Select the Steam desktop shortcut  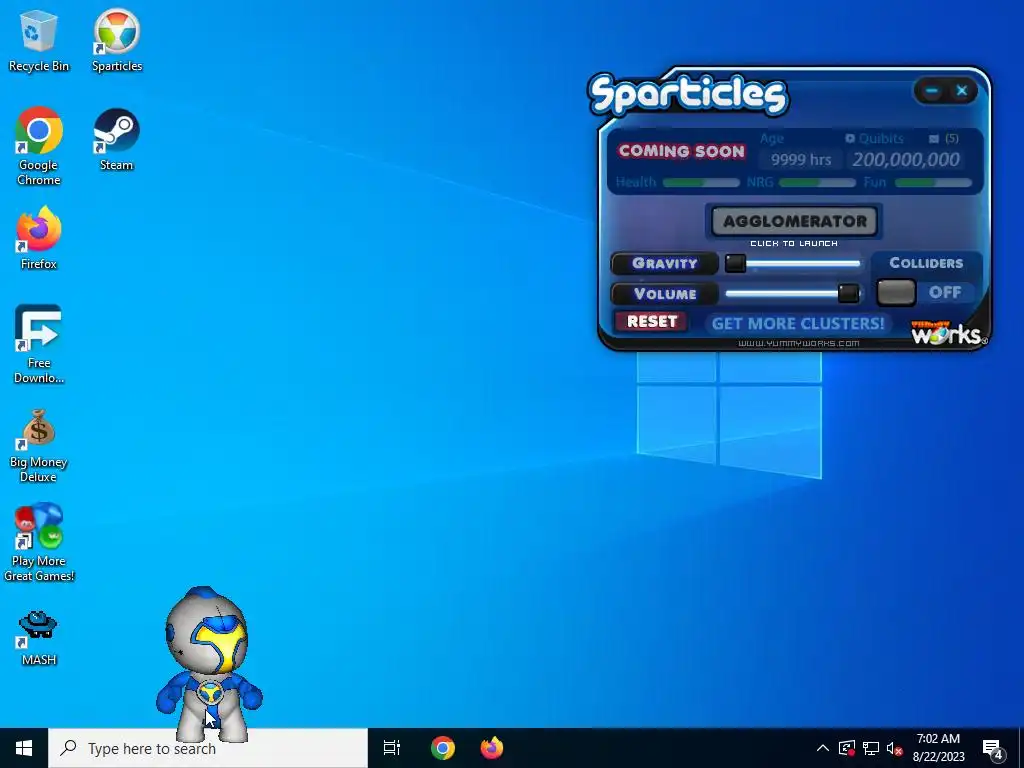point(116,140)
